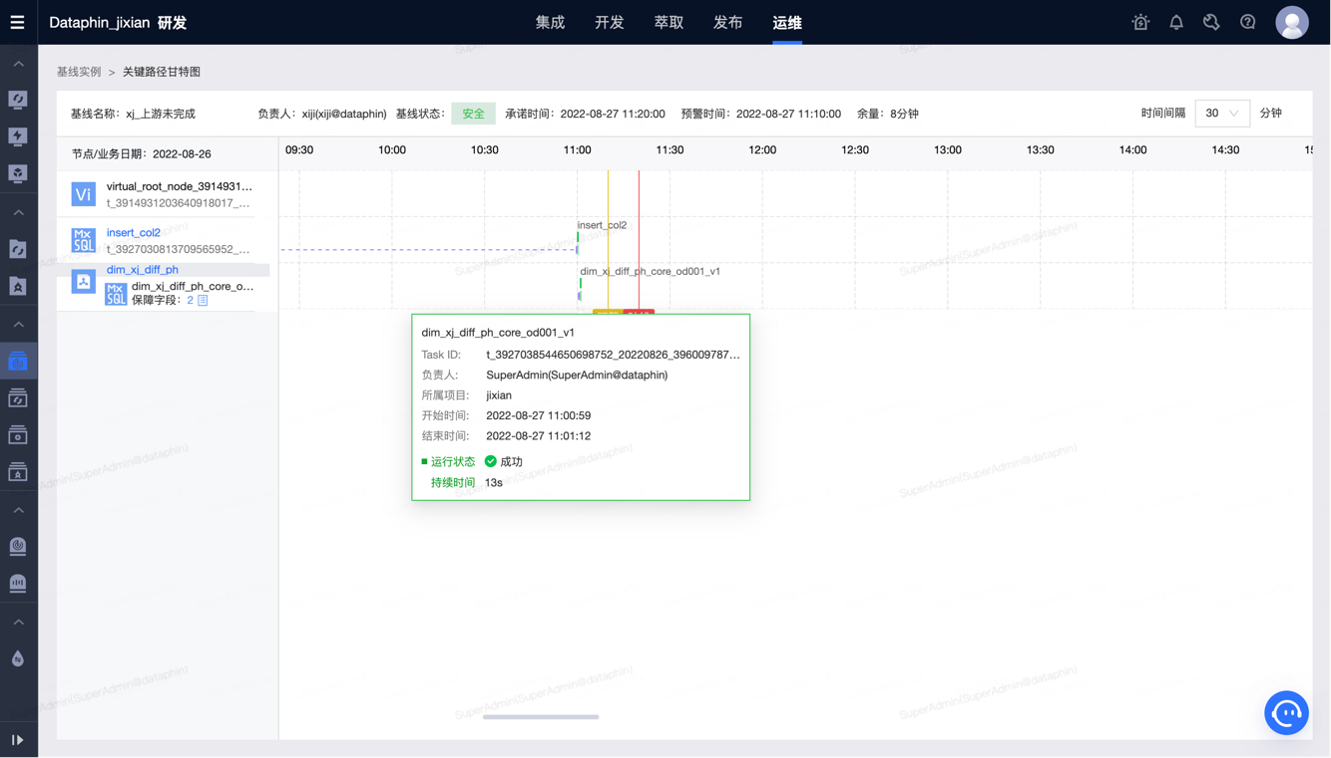Screen dimensions: 1331x758
Task: Open the help question-mark icon
Action: [x=1247, y=21]
